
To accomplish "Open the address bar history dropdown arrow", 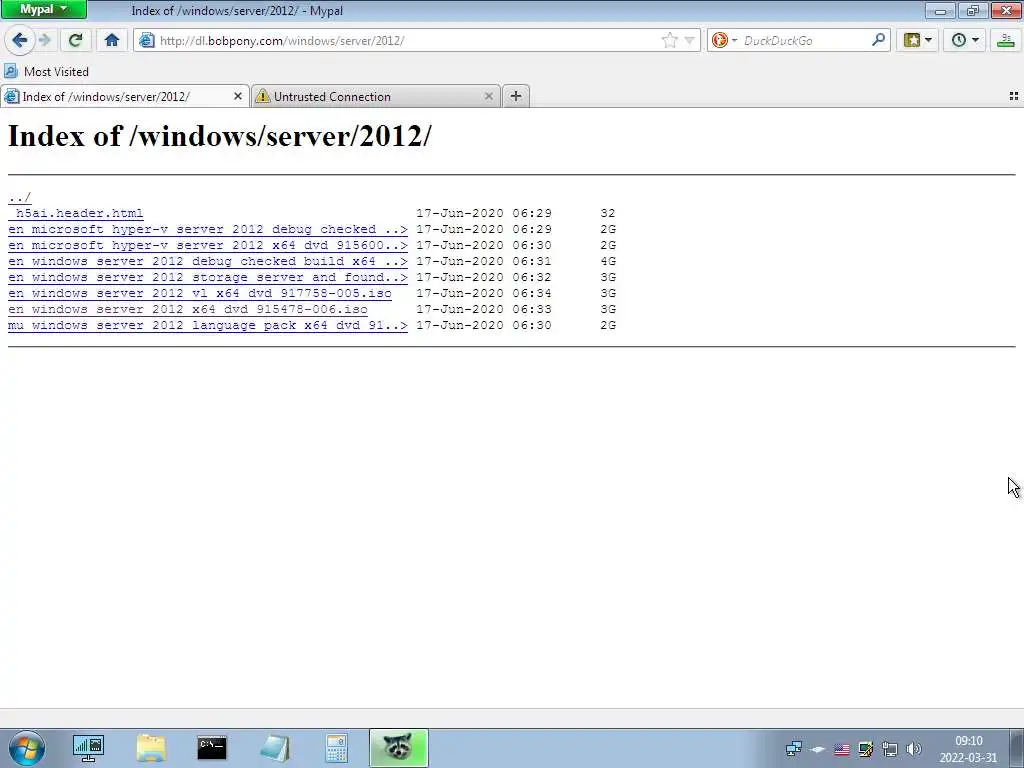I will [689, 40].
